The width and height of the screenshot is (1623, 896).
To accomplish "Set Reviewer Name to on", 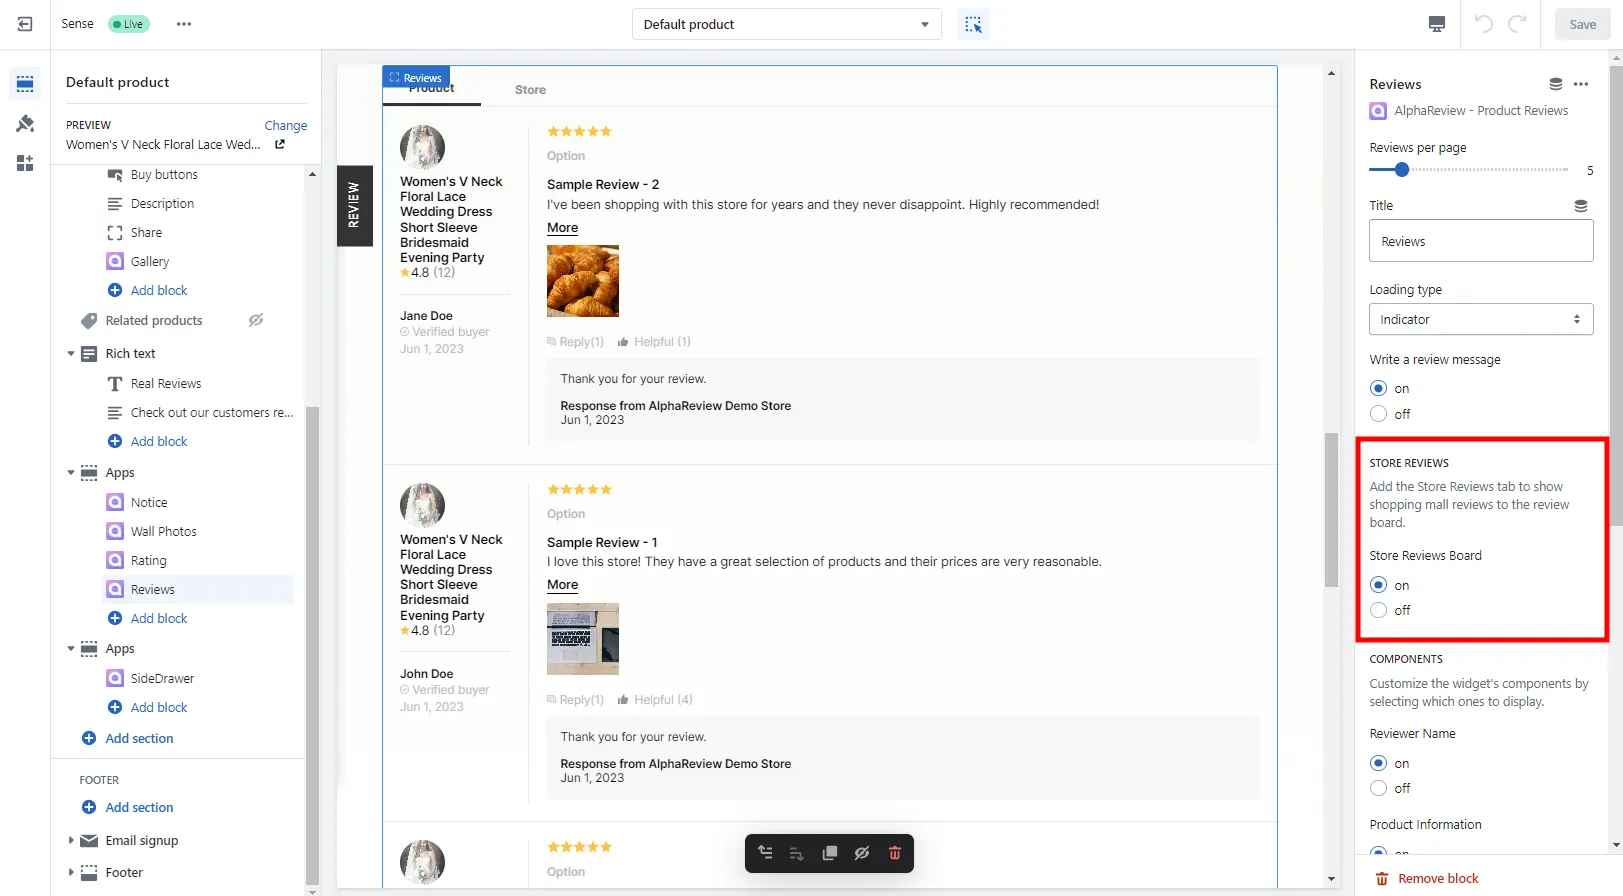I will coord(1379,763).
